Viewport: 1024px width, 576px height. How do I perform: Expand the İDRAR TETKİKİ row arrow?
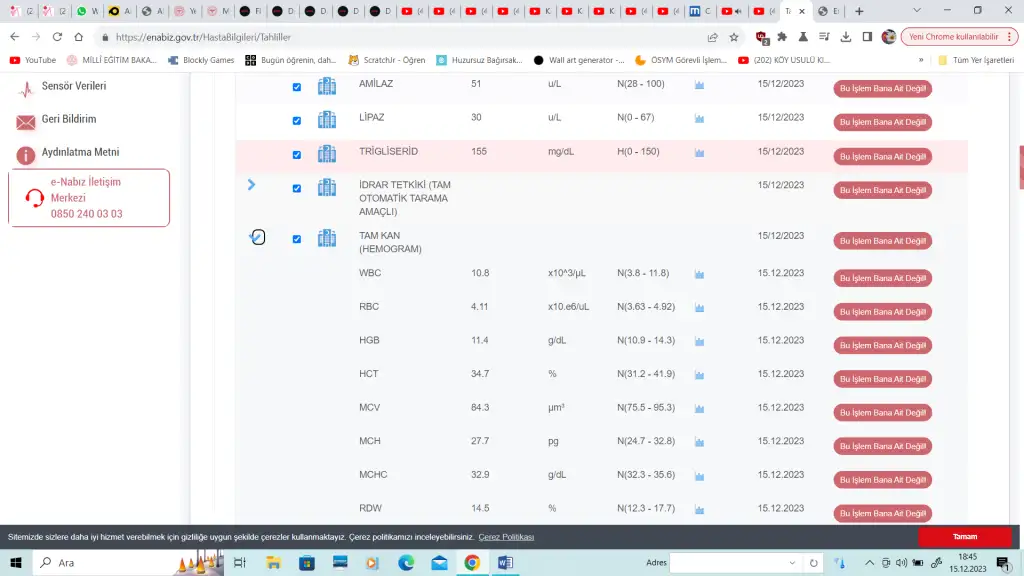pyautogui.click(x=251, y=185)
